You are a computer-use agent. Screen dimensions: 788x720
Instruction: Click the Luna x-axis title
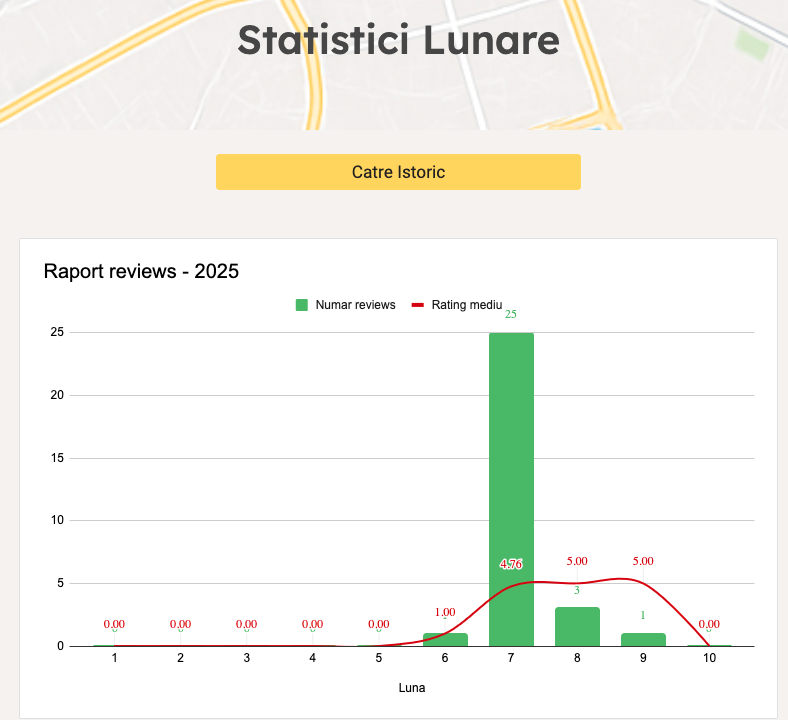pyautogui.click(x=412, y=688)
